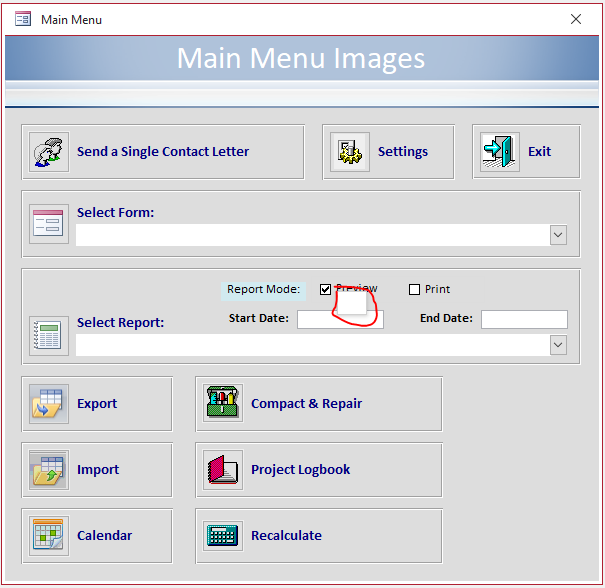Close the Main Menu window
The height and width of the screenshot is (588, 605).
(x=576, y=19)
